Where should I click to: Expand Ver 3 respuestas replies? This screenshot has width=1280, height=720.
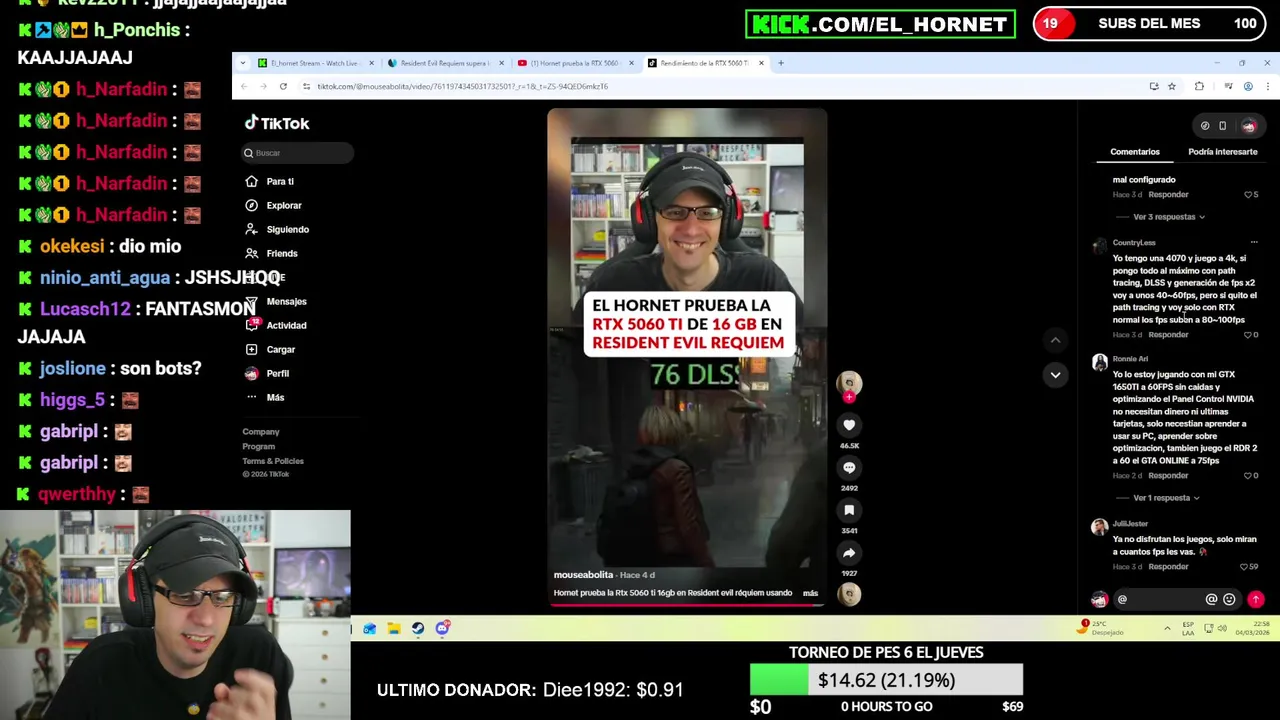click(x=1168, y=217)
